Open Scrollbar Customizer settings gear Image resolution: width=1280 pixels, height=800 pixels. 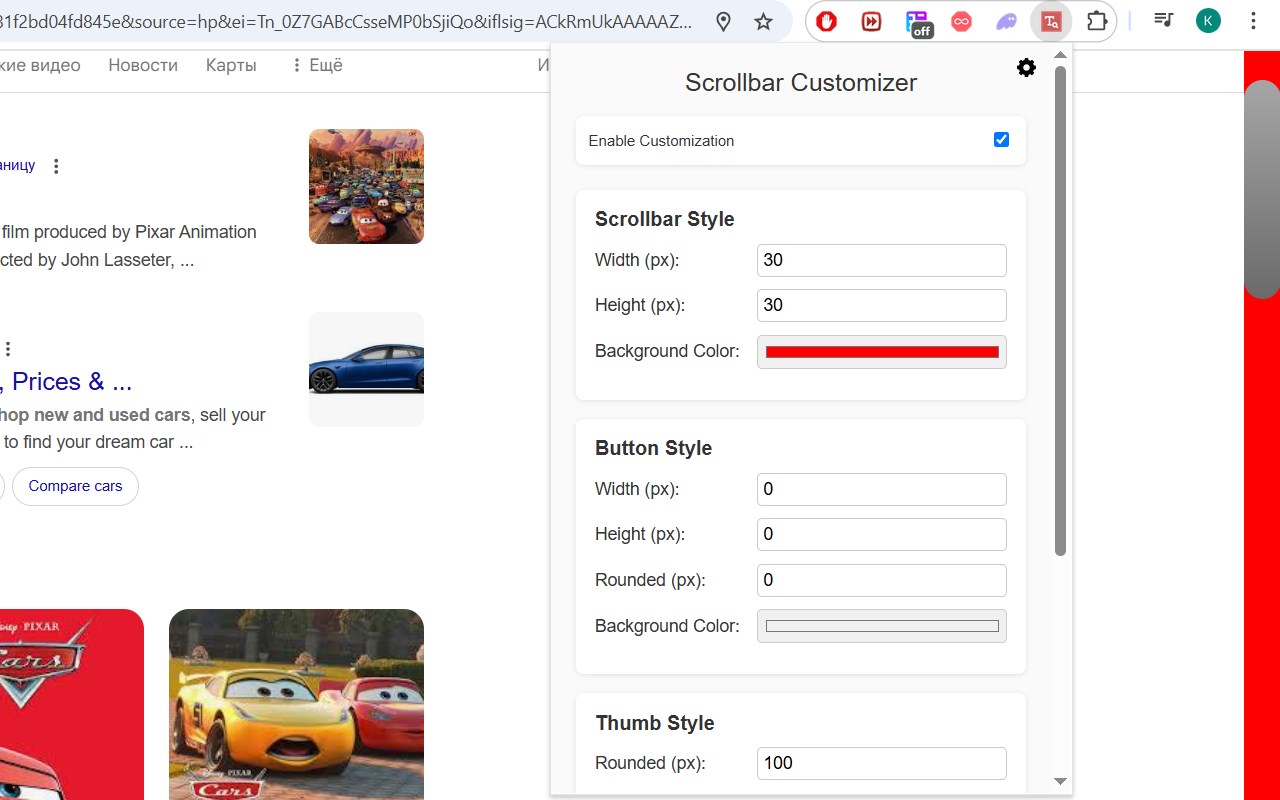tap(1026, 68)
